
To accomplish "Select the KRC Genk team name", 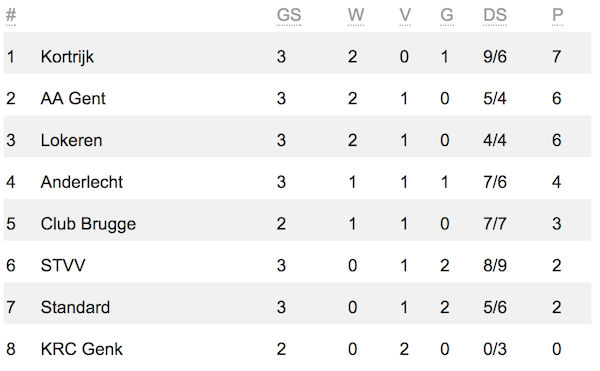I will tap(82, 349).
